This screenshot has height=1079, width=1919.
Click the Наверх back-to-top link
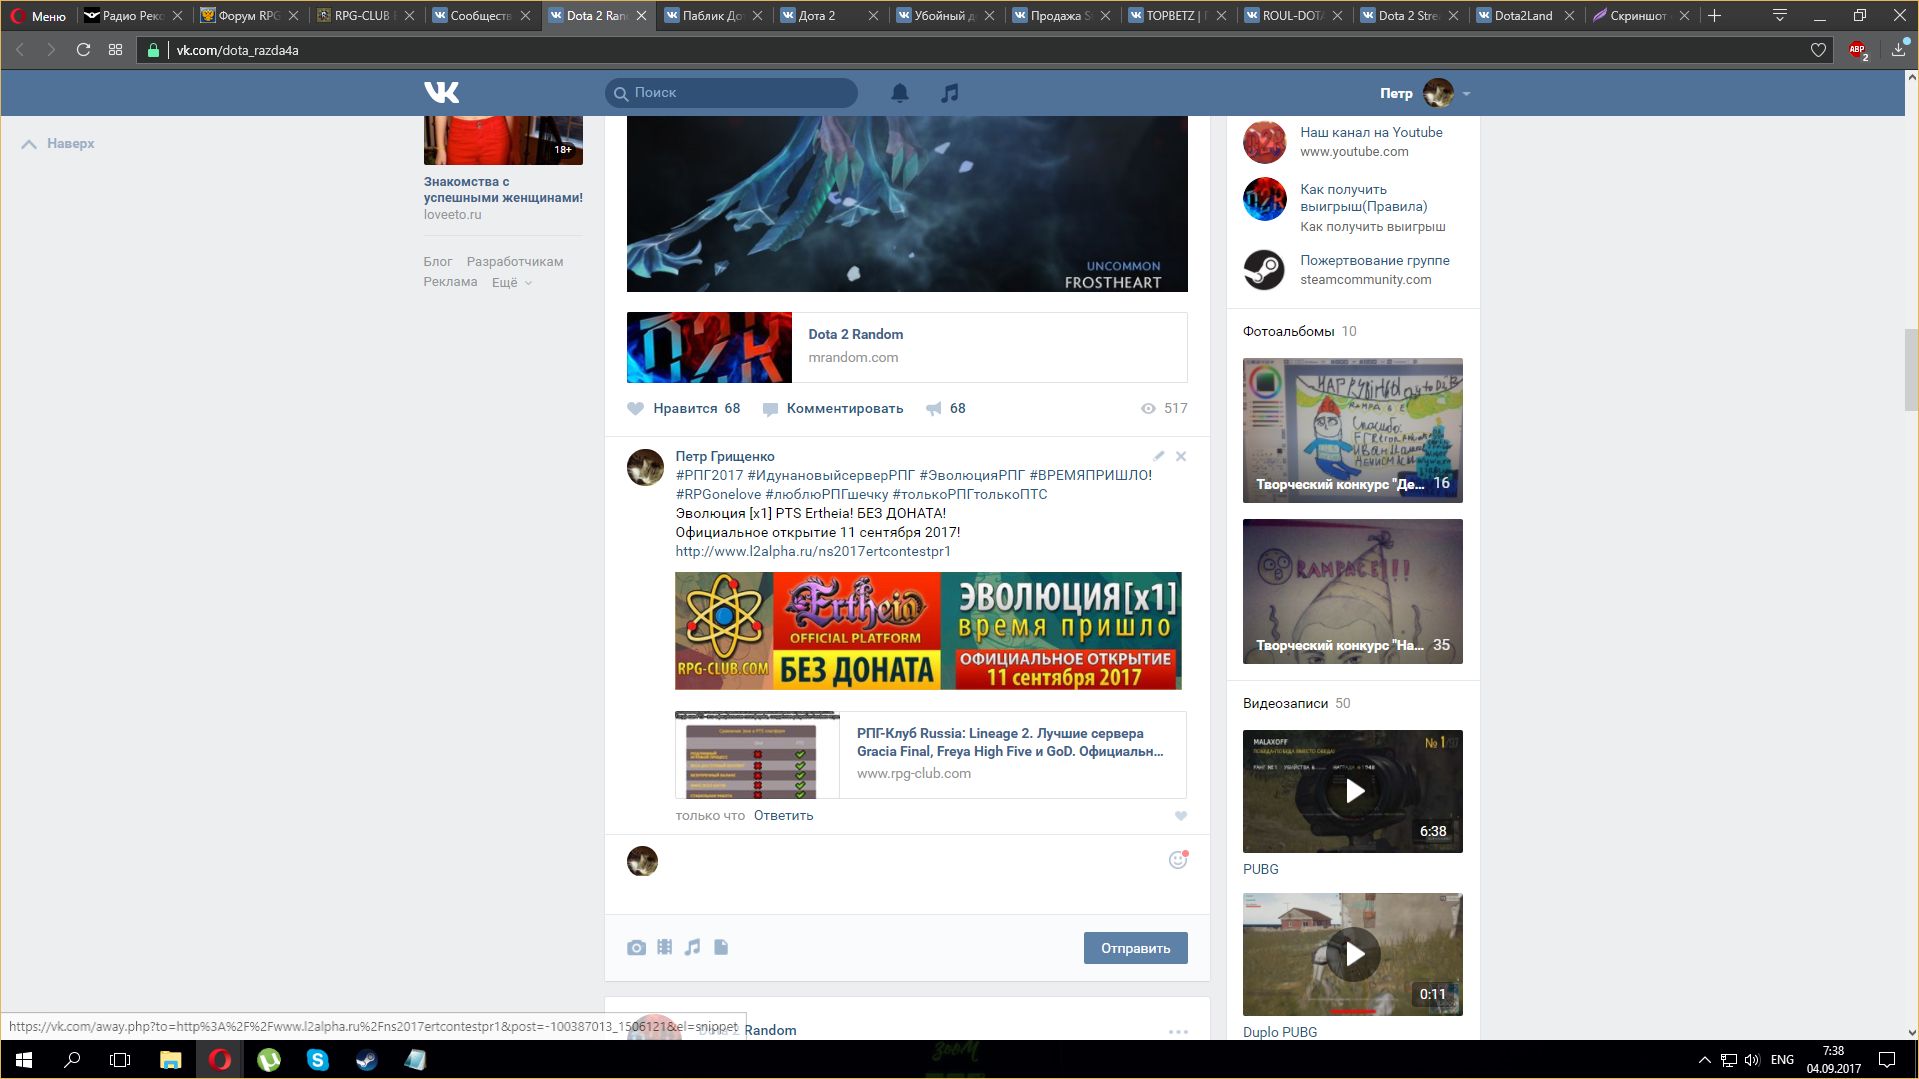(x=58, y=144)
